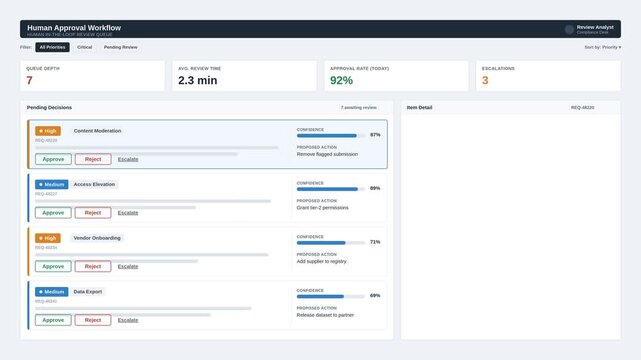Click the Medium badge on Data Export
The width and height of the screenshot is (641, 360).
pyautogui.click(x=52, y=292)
